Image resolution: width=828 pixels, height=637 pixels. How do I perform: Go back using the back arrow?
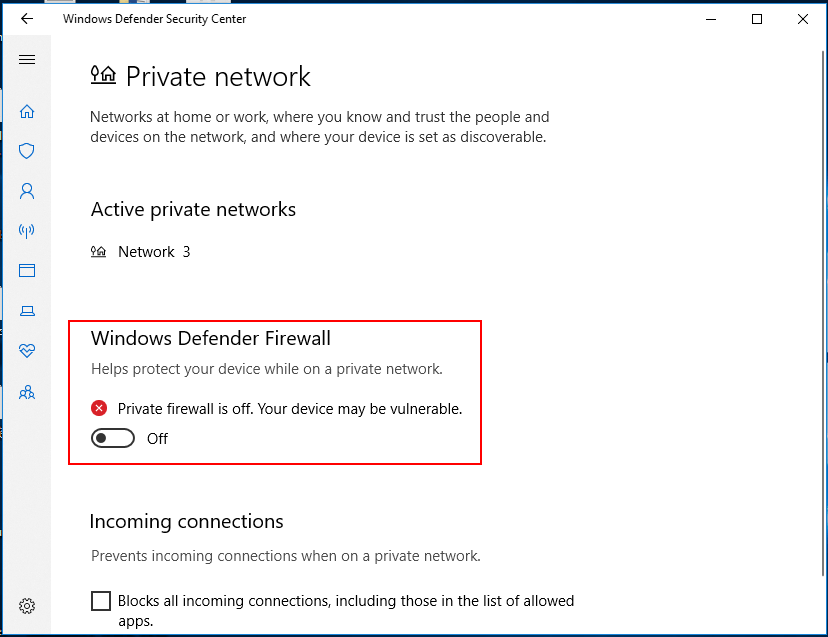pos(27,19)
